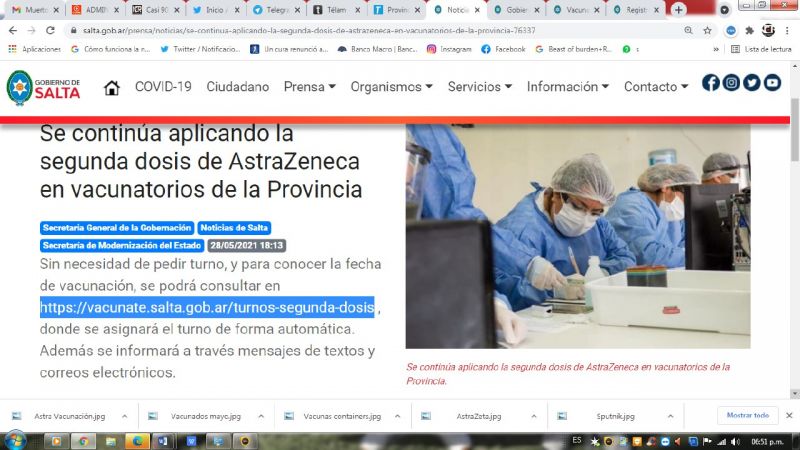Open Lista de lectura reading list
This screenshot has height=450, width=800.
[x=761, y=49]
